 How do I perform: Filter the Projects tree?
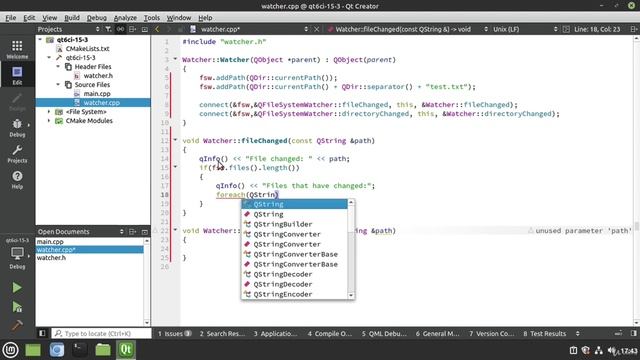[108, 29]
